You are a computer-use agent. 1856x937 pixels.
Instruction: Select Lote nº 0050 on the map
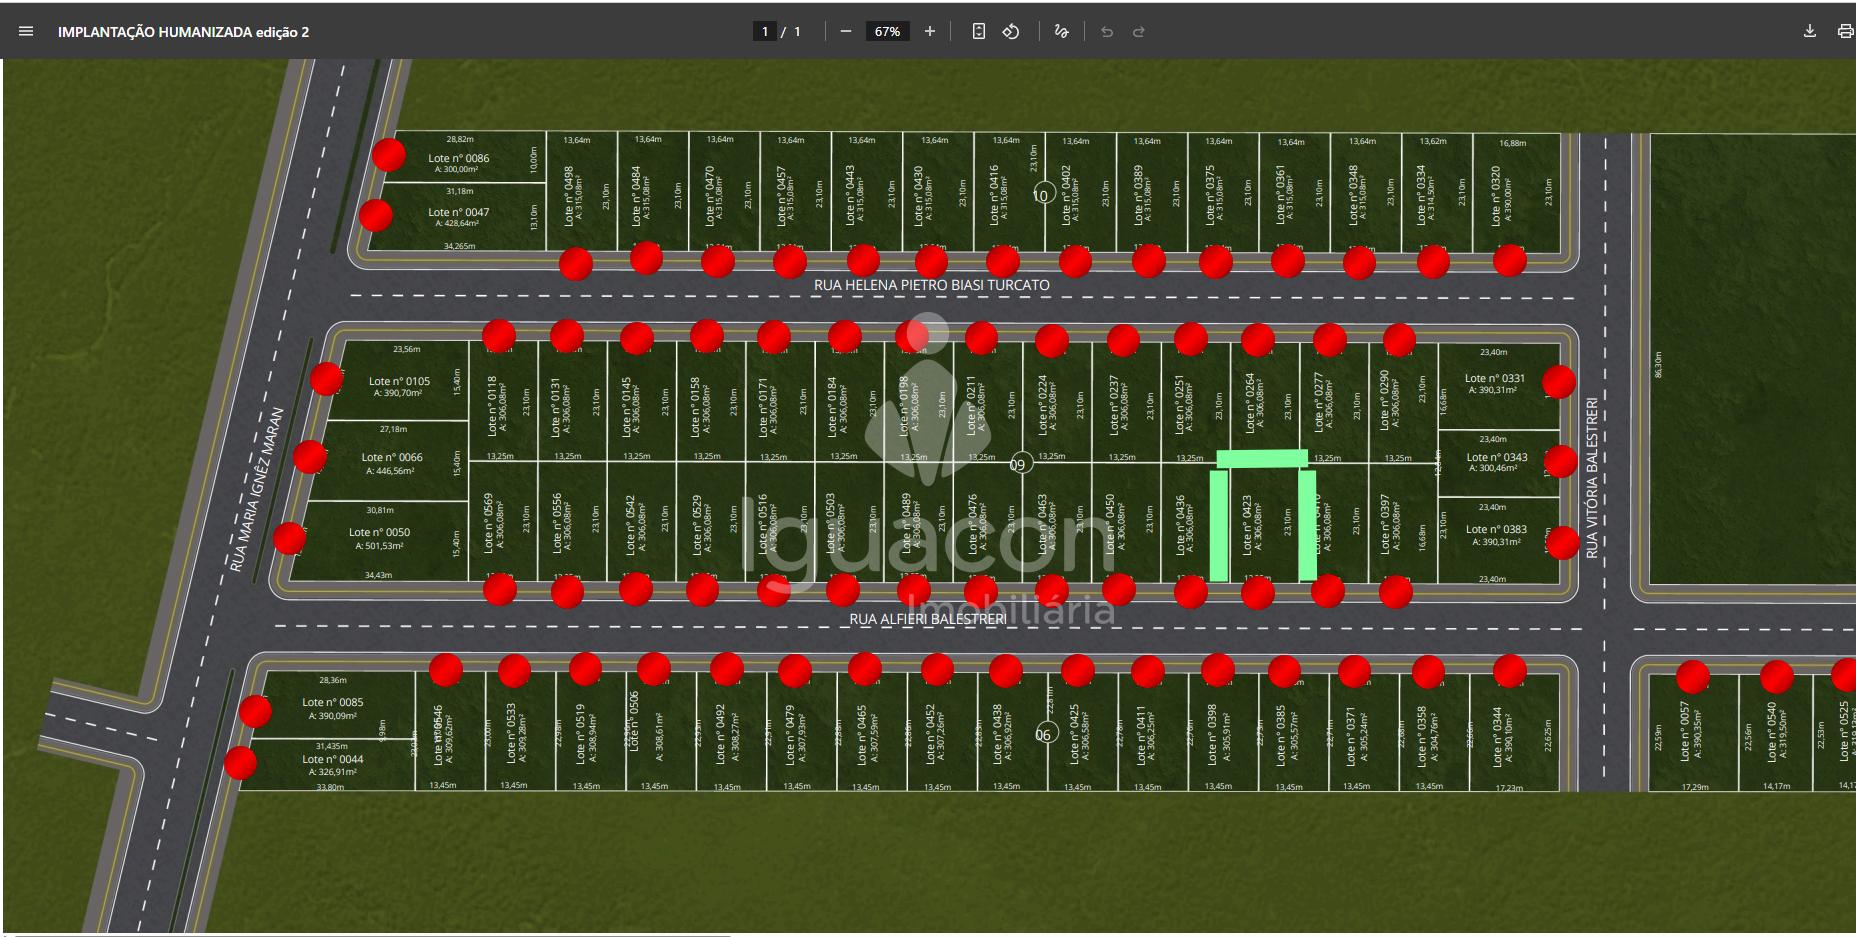(x=379, y=538)
